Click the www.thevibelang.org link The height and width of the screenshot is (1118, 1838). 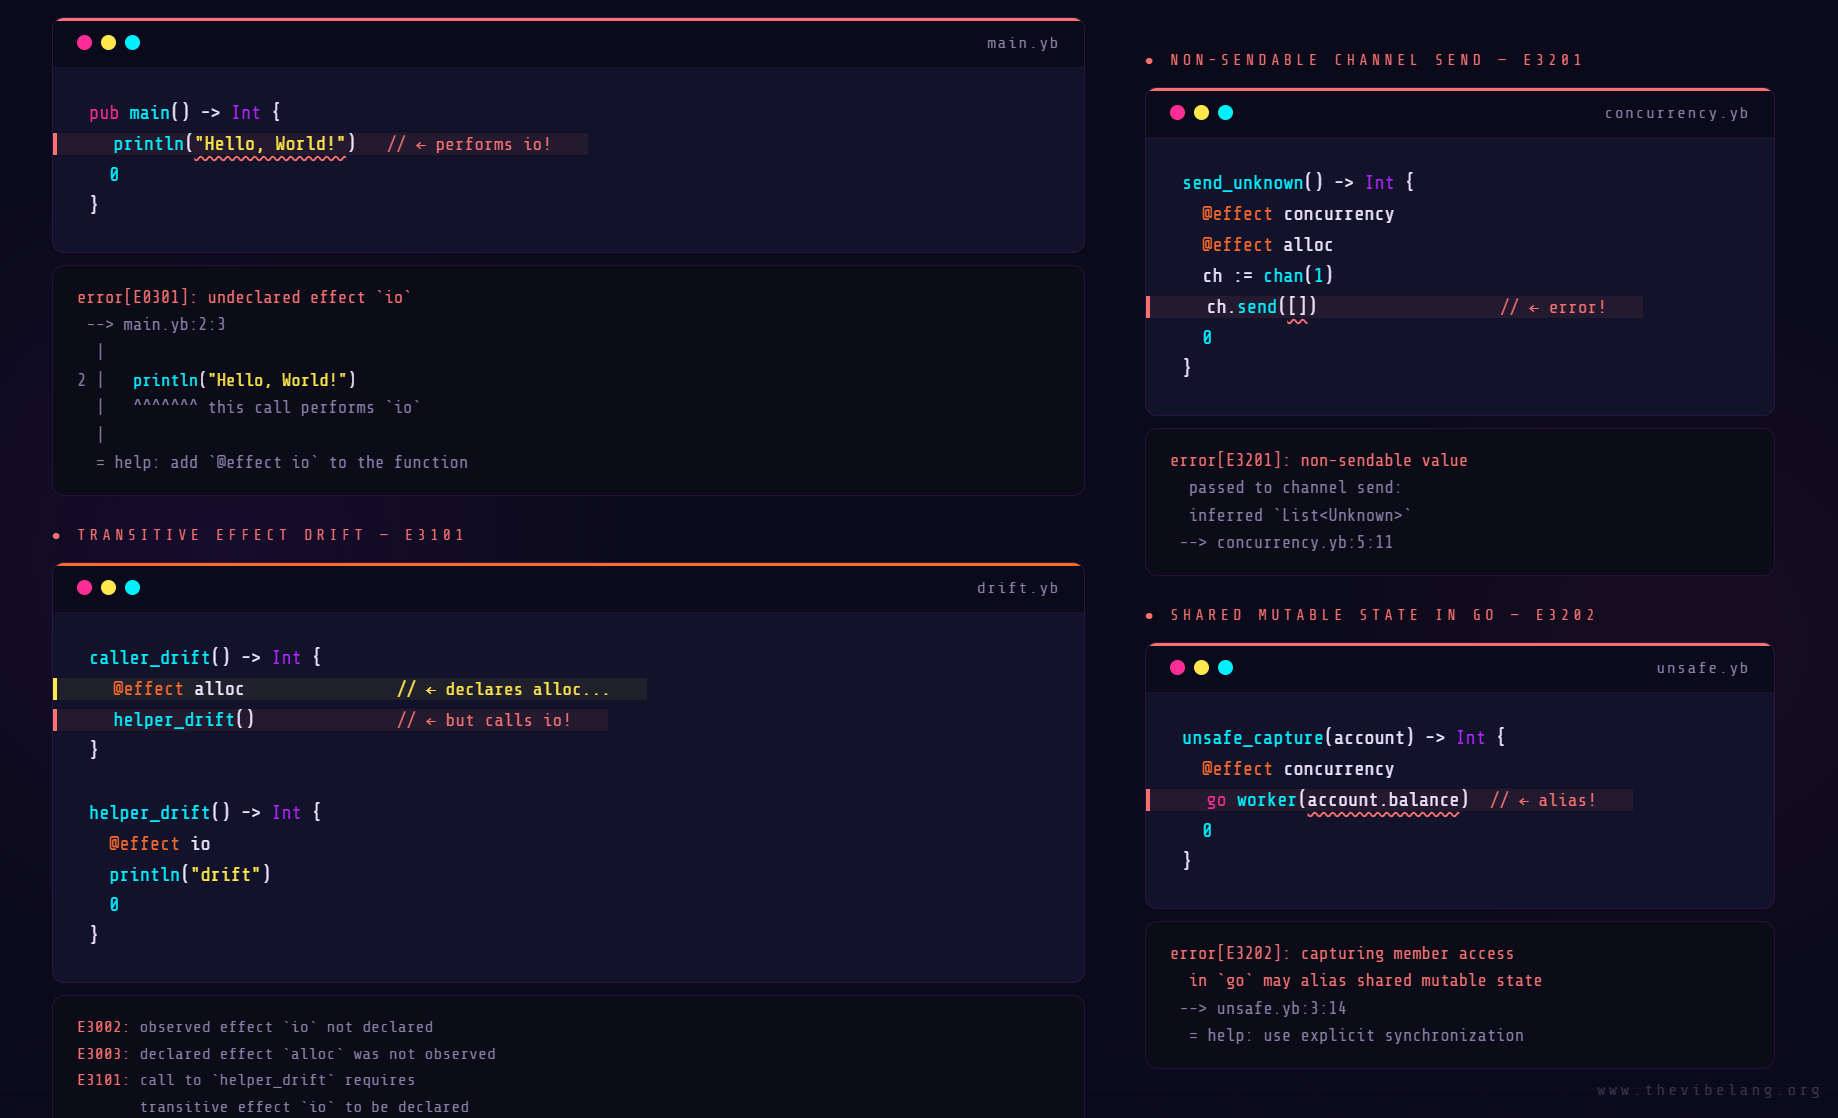tap(1708, 1090)
